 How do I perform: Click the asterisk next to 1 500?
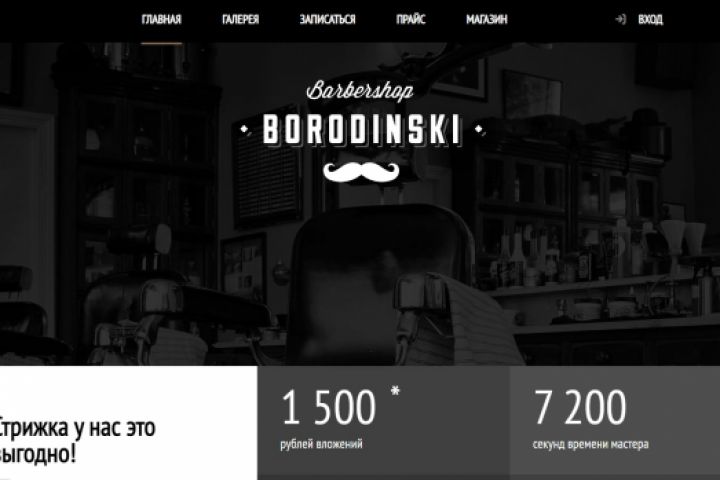[x=395, y=392]
